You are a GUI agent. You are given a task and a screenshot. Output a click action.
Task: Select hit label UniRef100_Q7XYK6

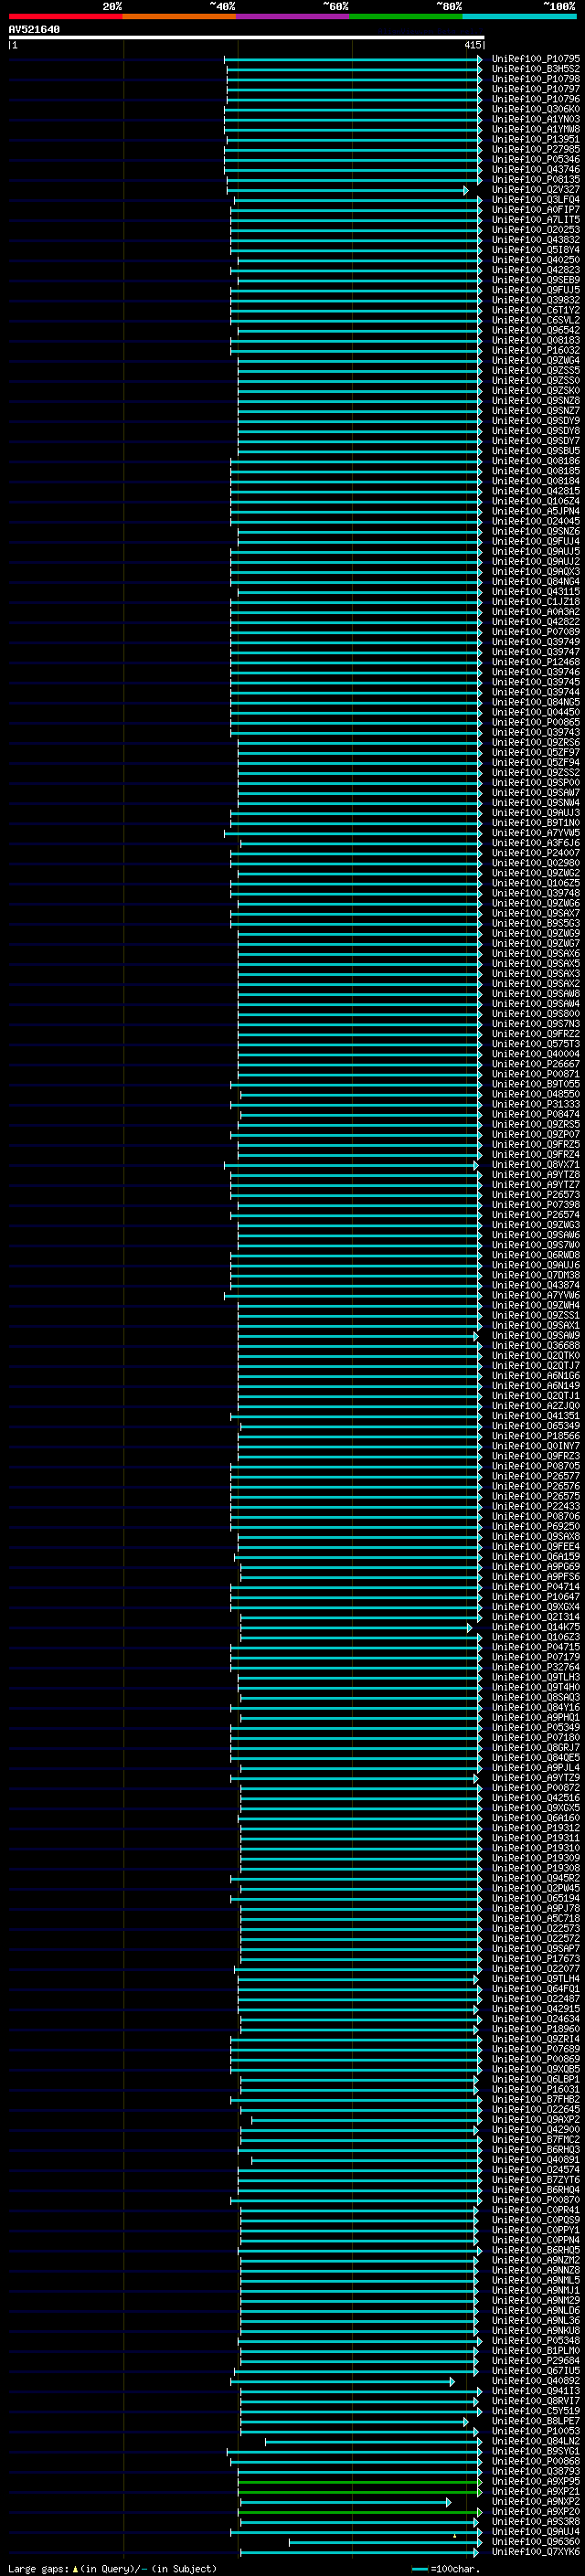pyautogui.click(x=535, y=2551)
